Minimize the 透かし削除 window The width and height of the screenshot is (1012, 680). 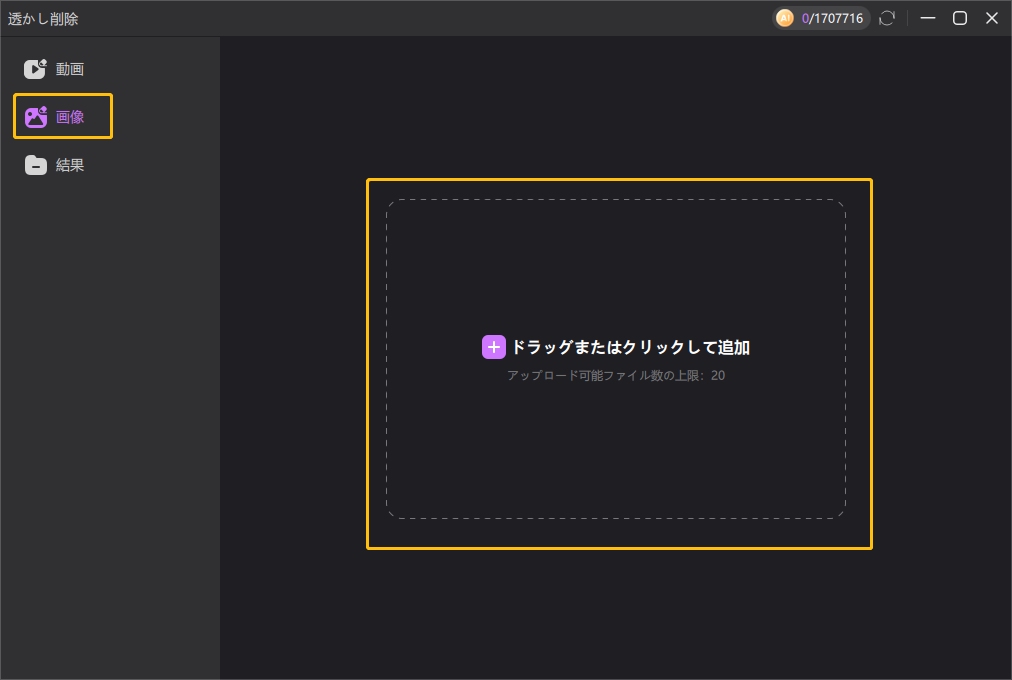pyautogui.click(x=928, y=18)
